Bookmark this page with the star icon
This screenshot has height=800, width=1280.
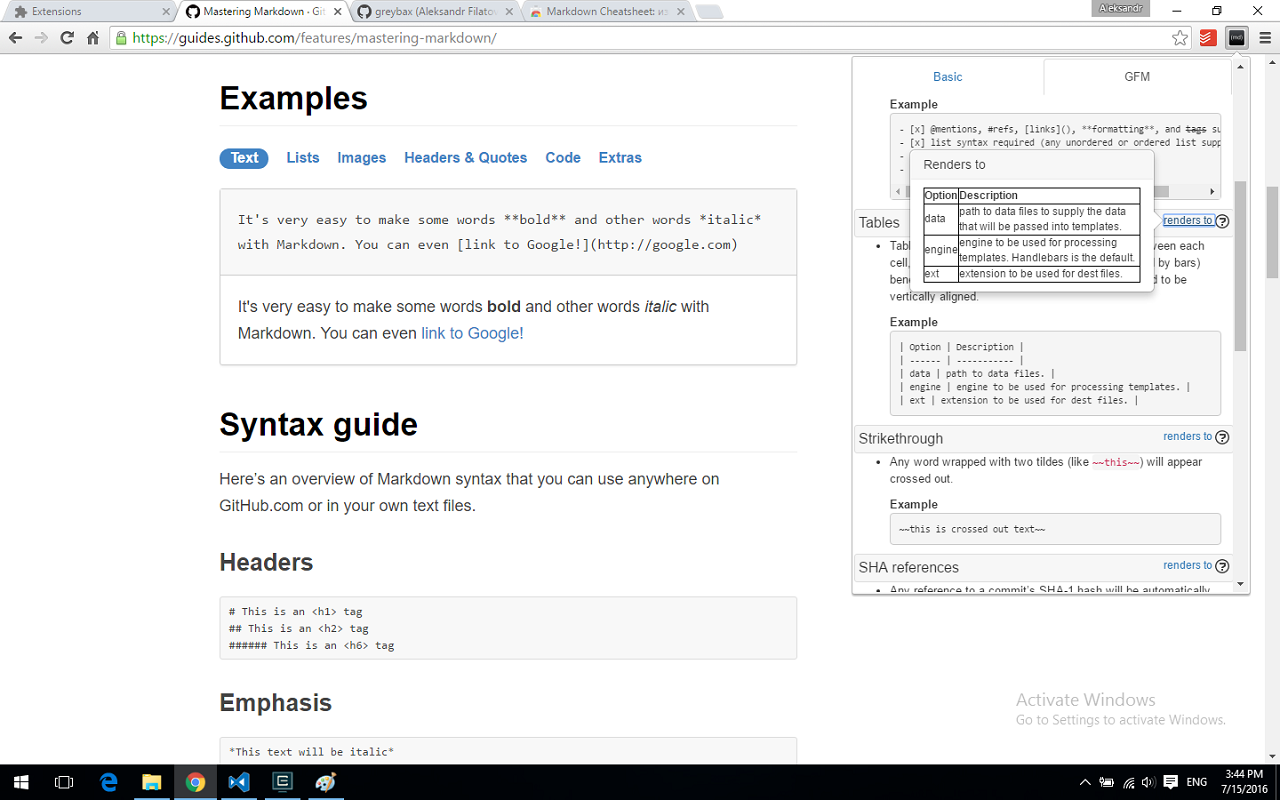point(1180,38)
